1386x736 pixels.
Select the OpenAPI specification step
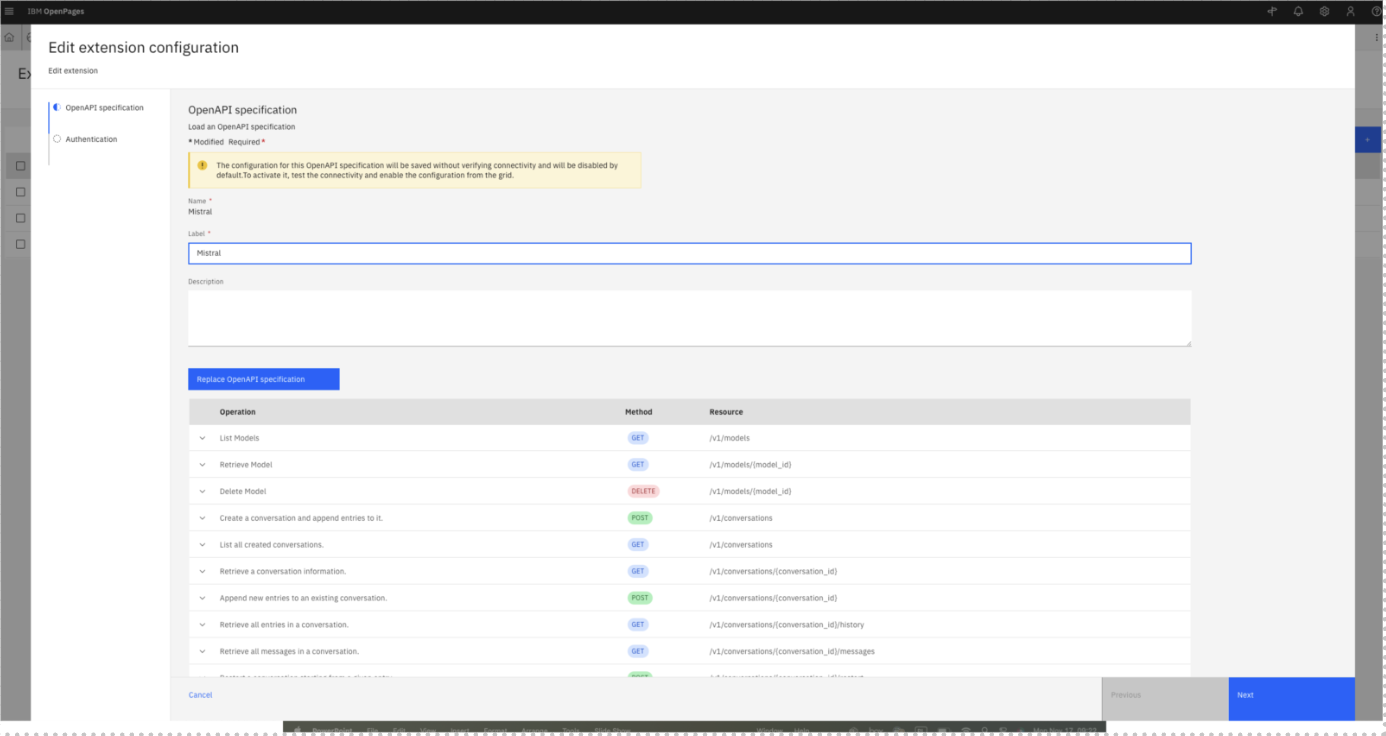click(104, 107)
